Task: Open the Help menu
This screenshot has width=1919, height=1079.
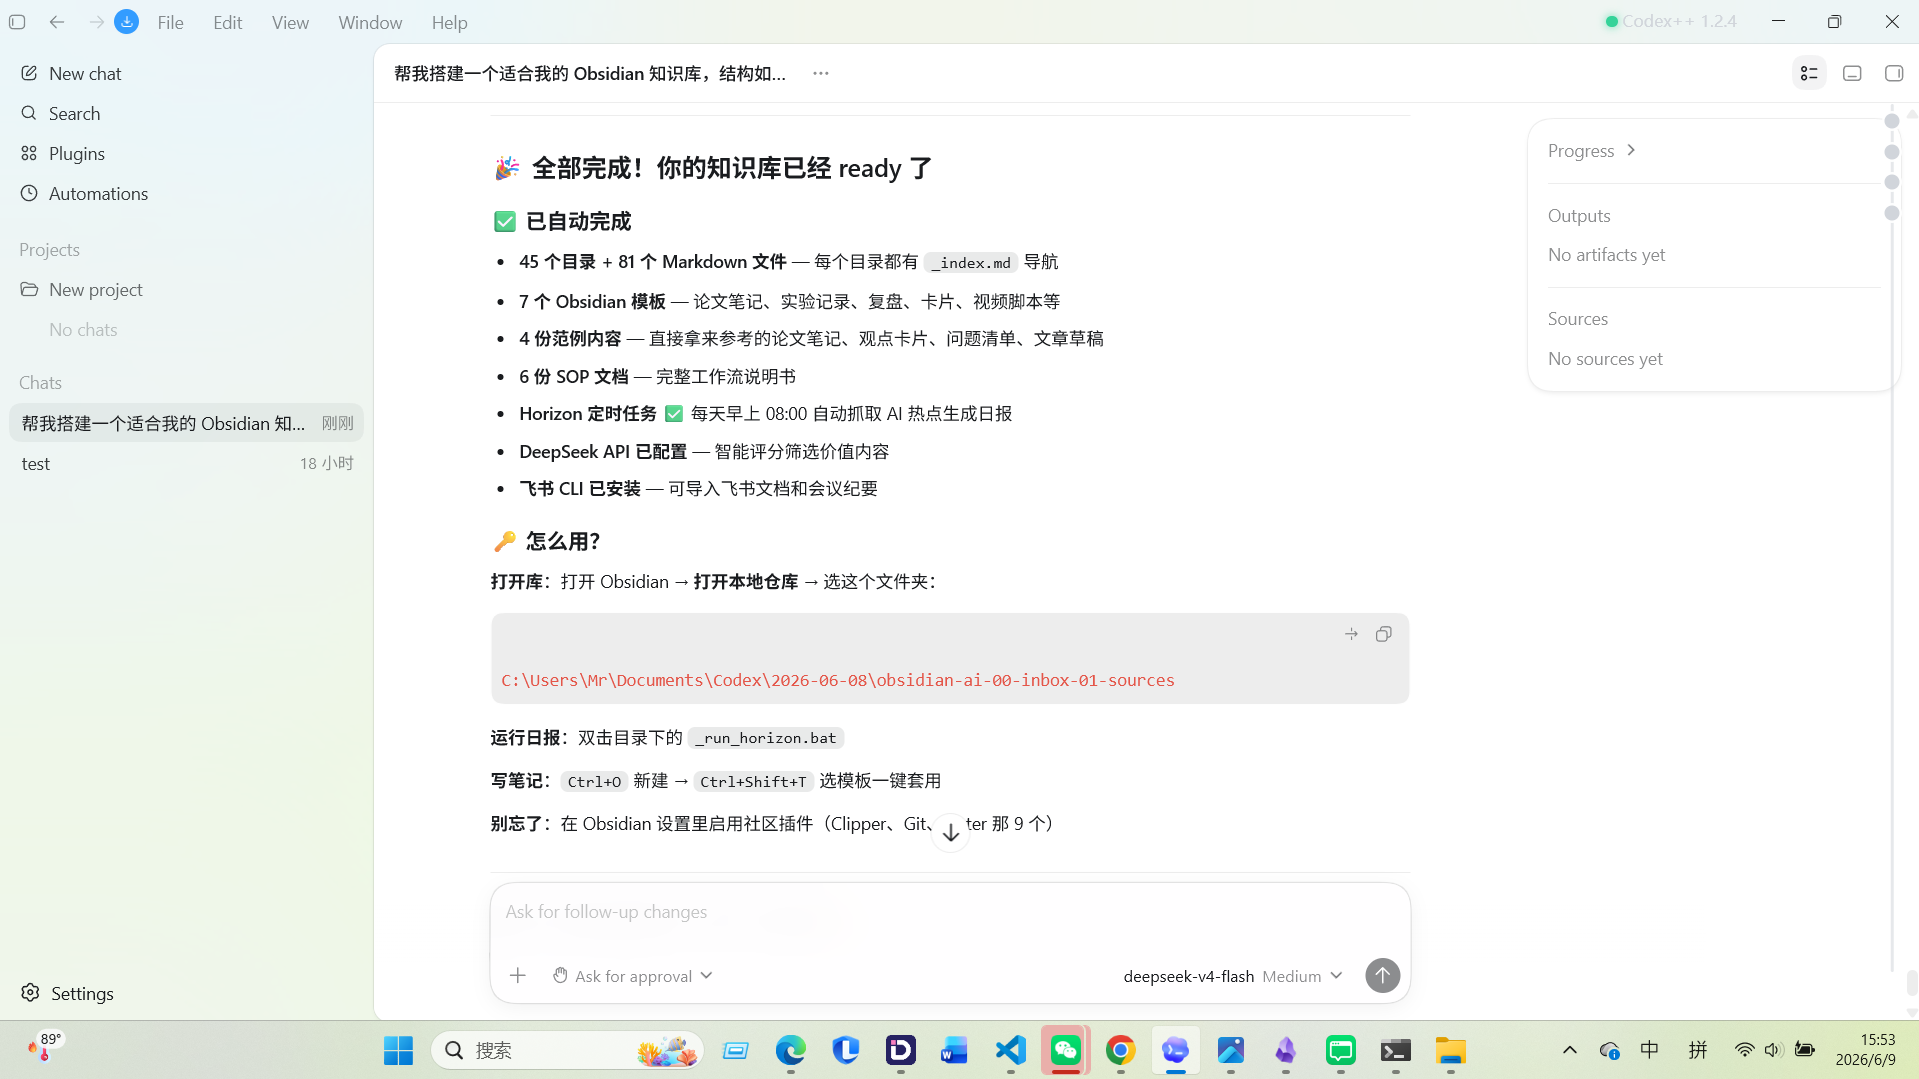Action: click(x=449, y=22)
